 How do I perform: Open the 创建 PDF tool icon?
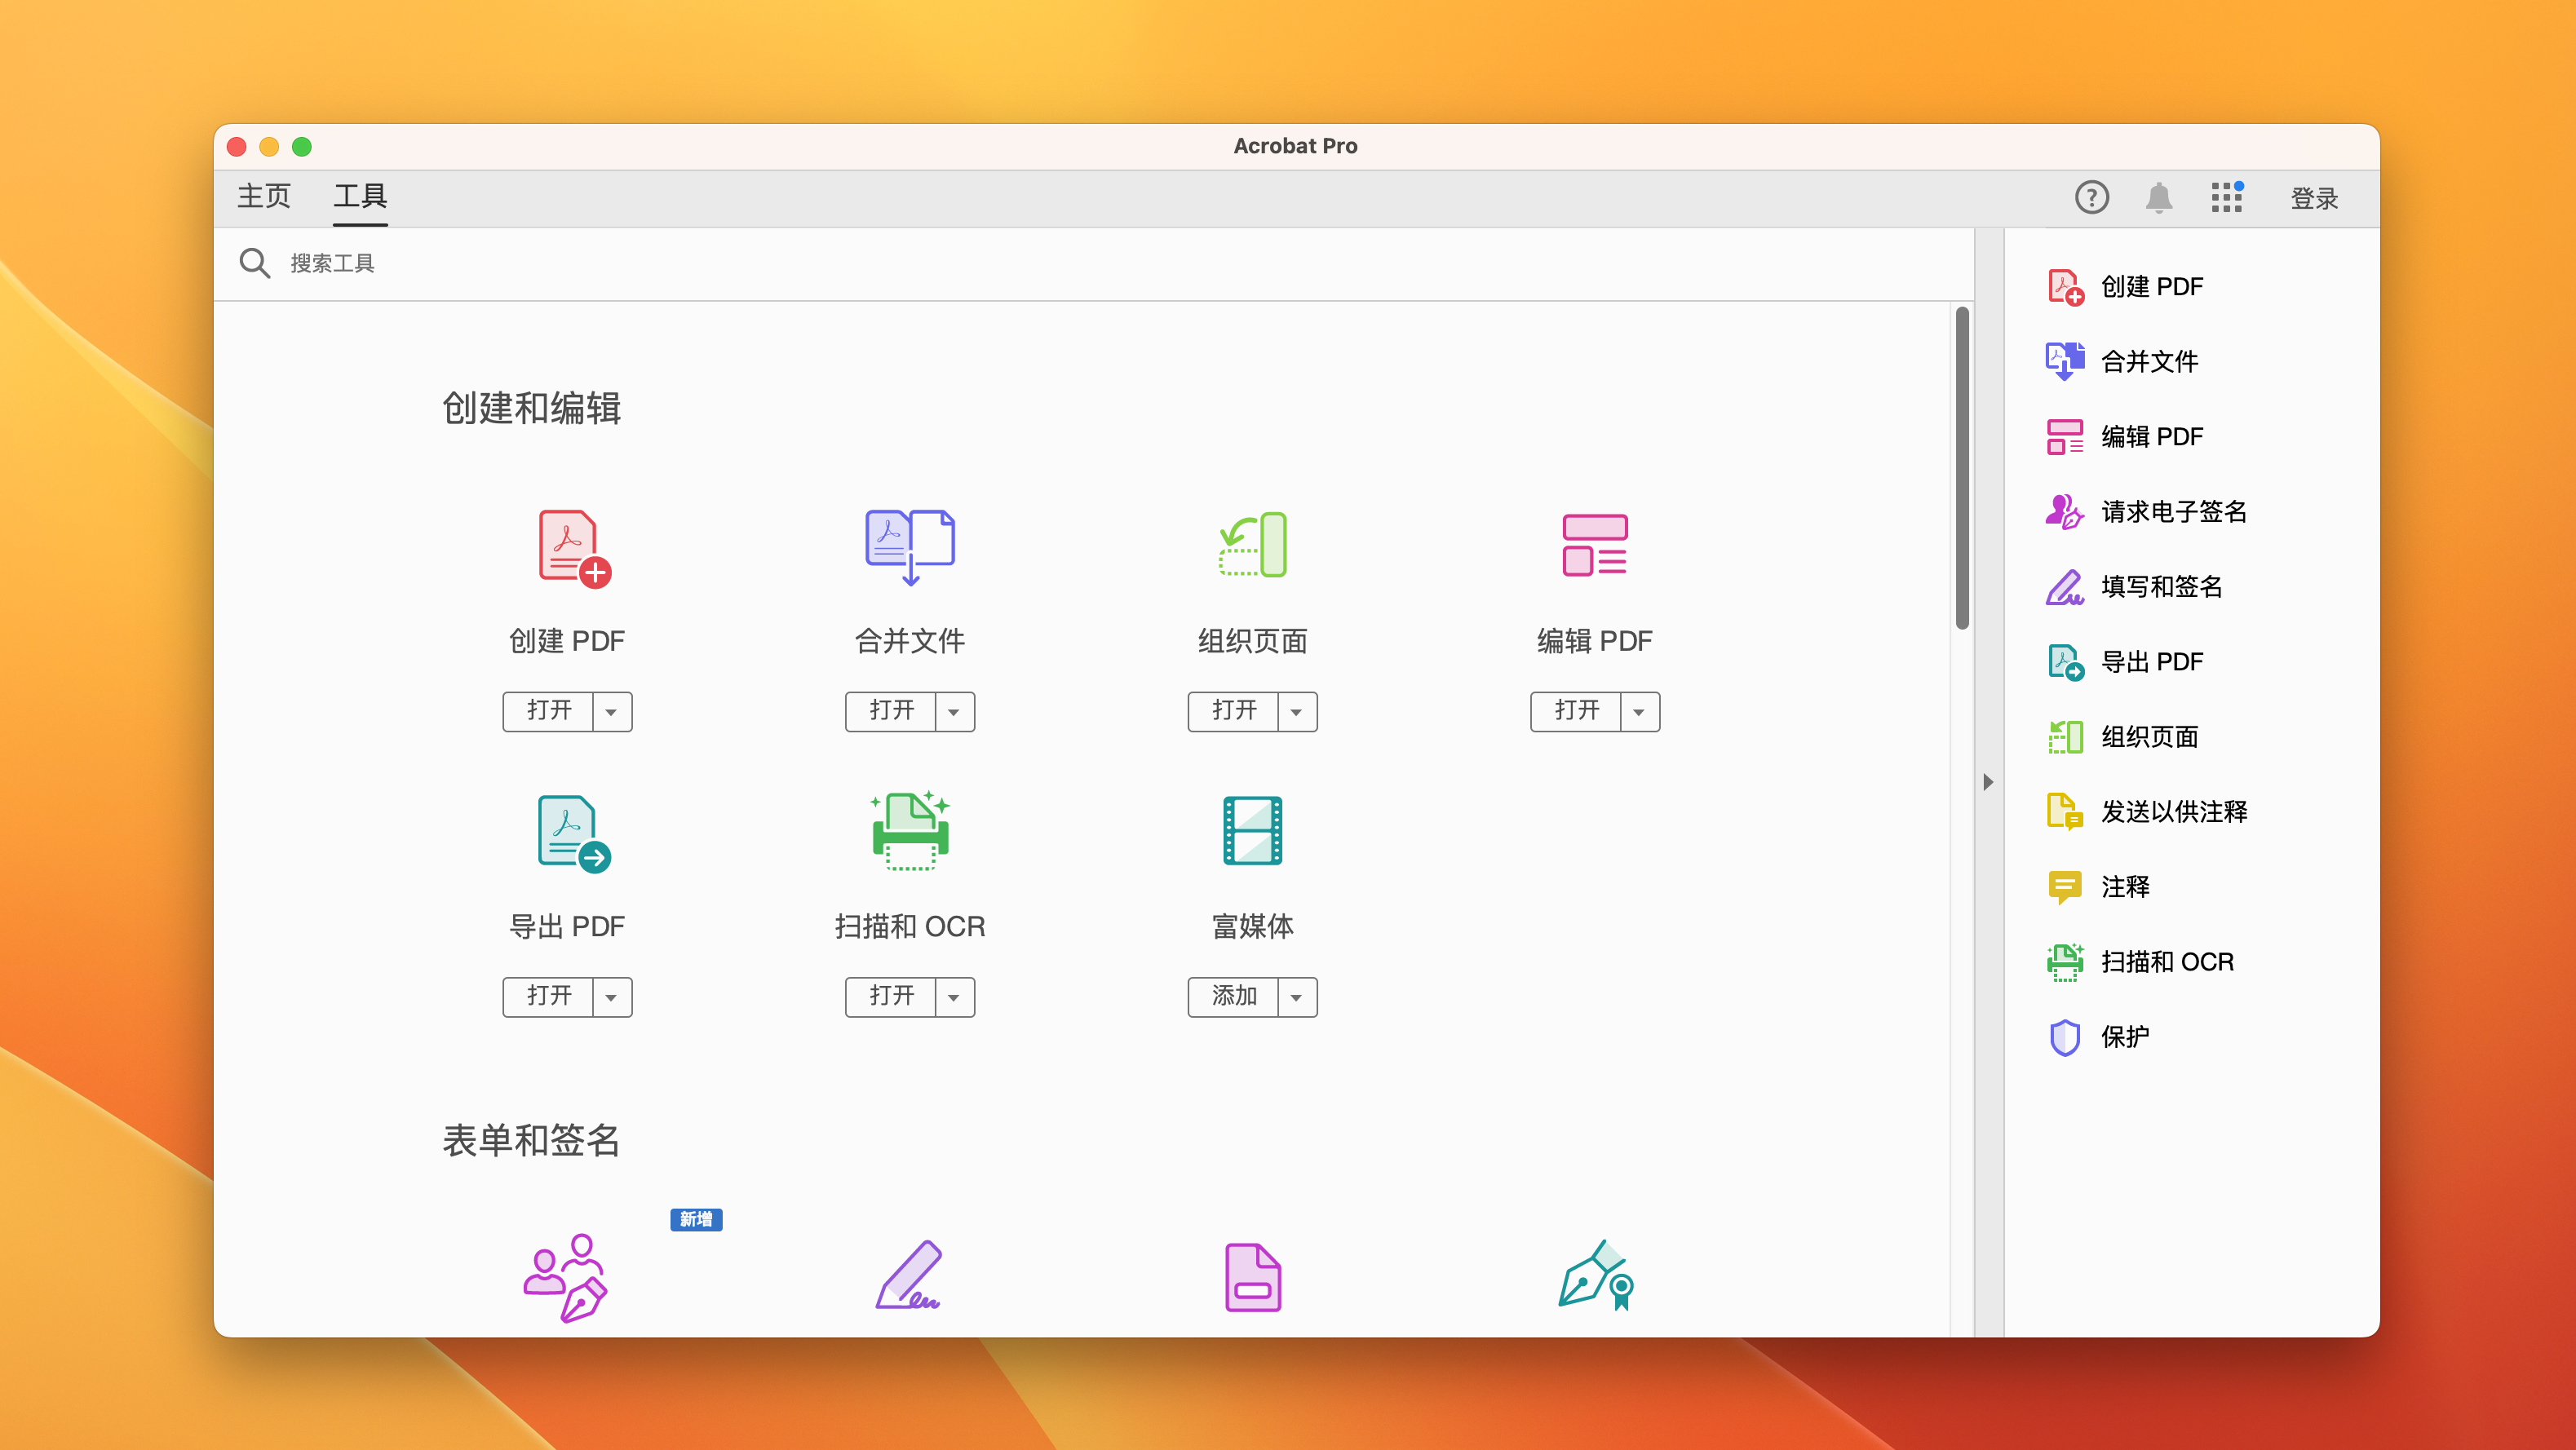[567, 546]
